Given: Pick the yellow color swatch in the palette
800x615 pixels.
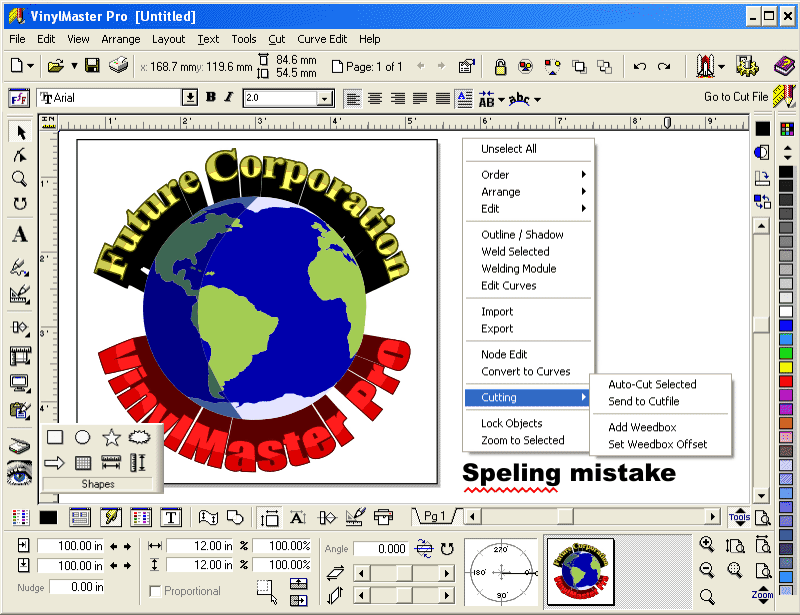Looking at the screenshot, I should click(x=786, y=366).
